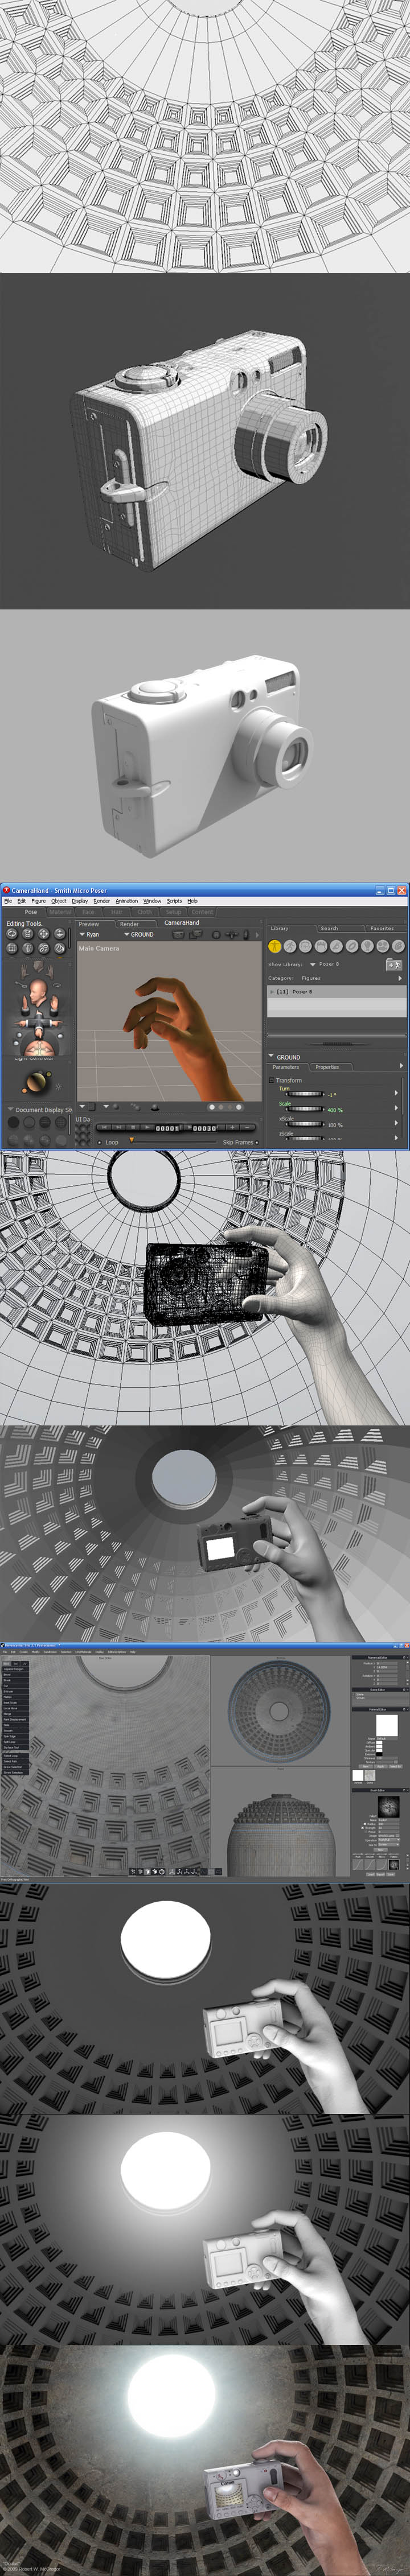410x2576 pixels.
Task: Open the Turn parameter options arrow
Action: pyautogui.click(x=397, y=1093)
